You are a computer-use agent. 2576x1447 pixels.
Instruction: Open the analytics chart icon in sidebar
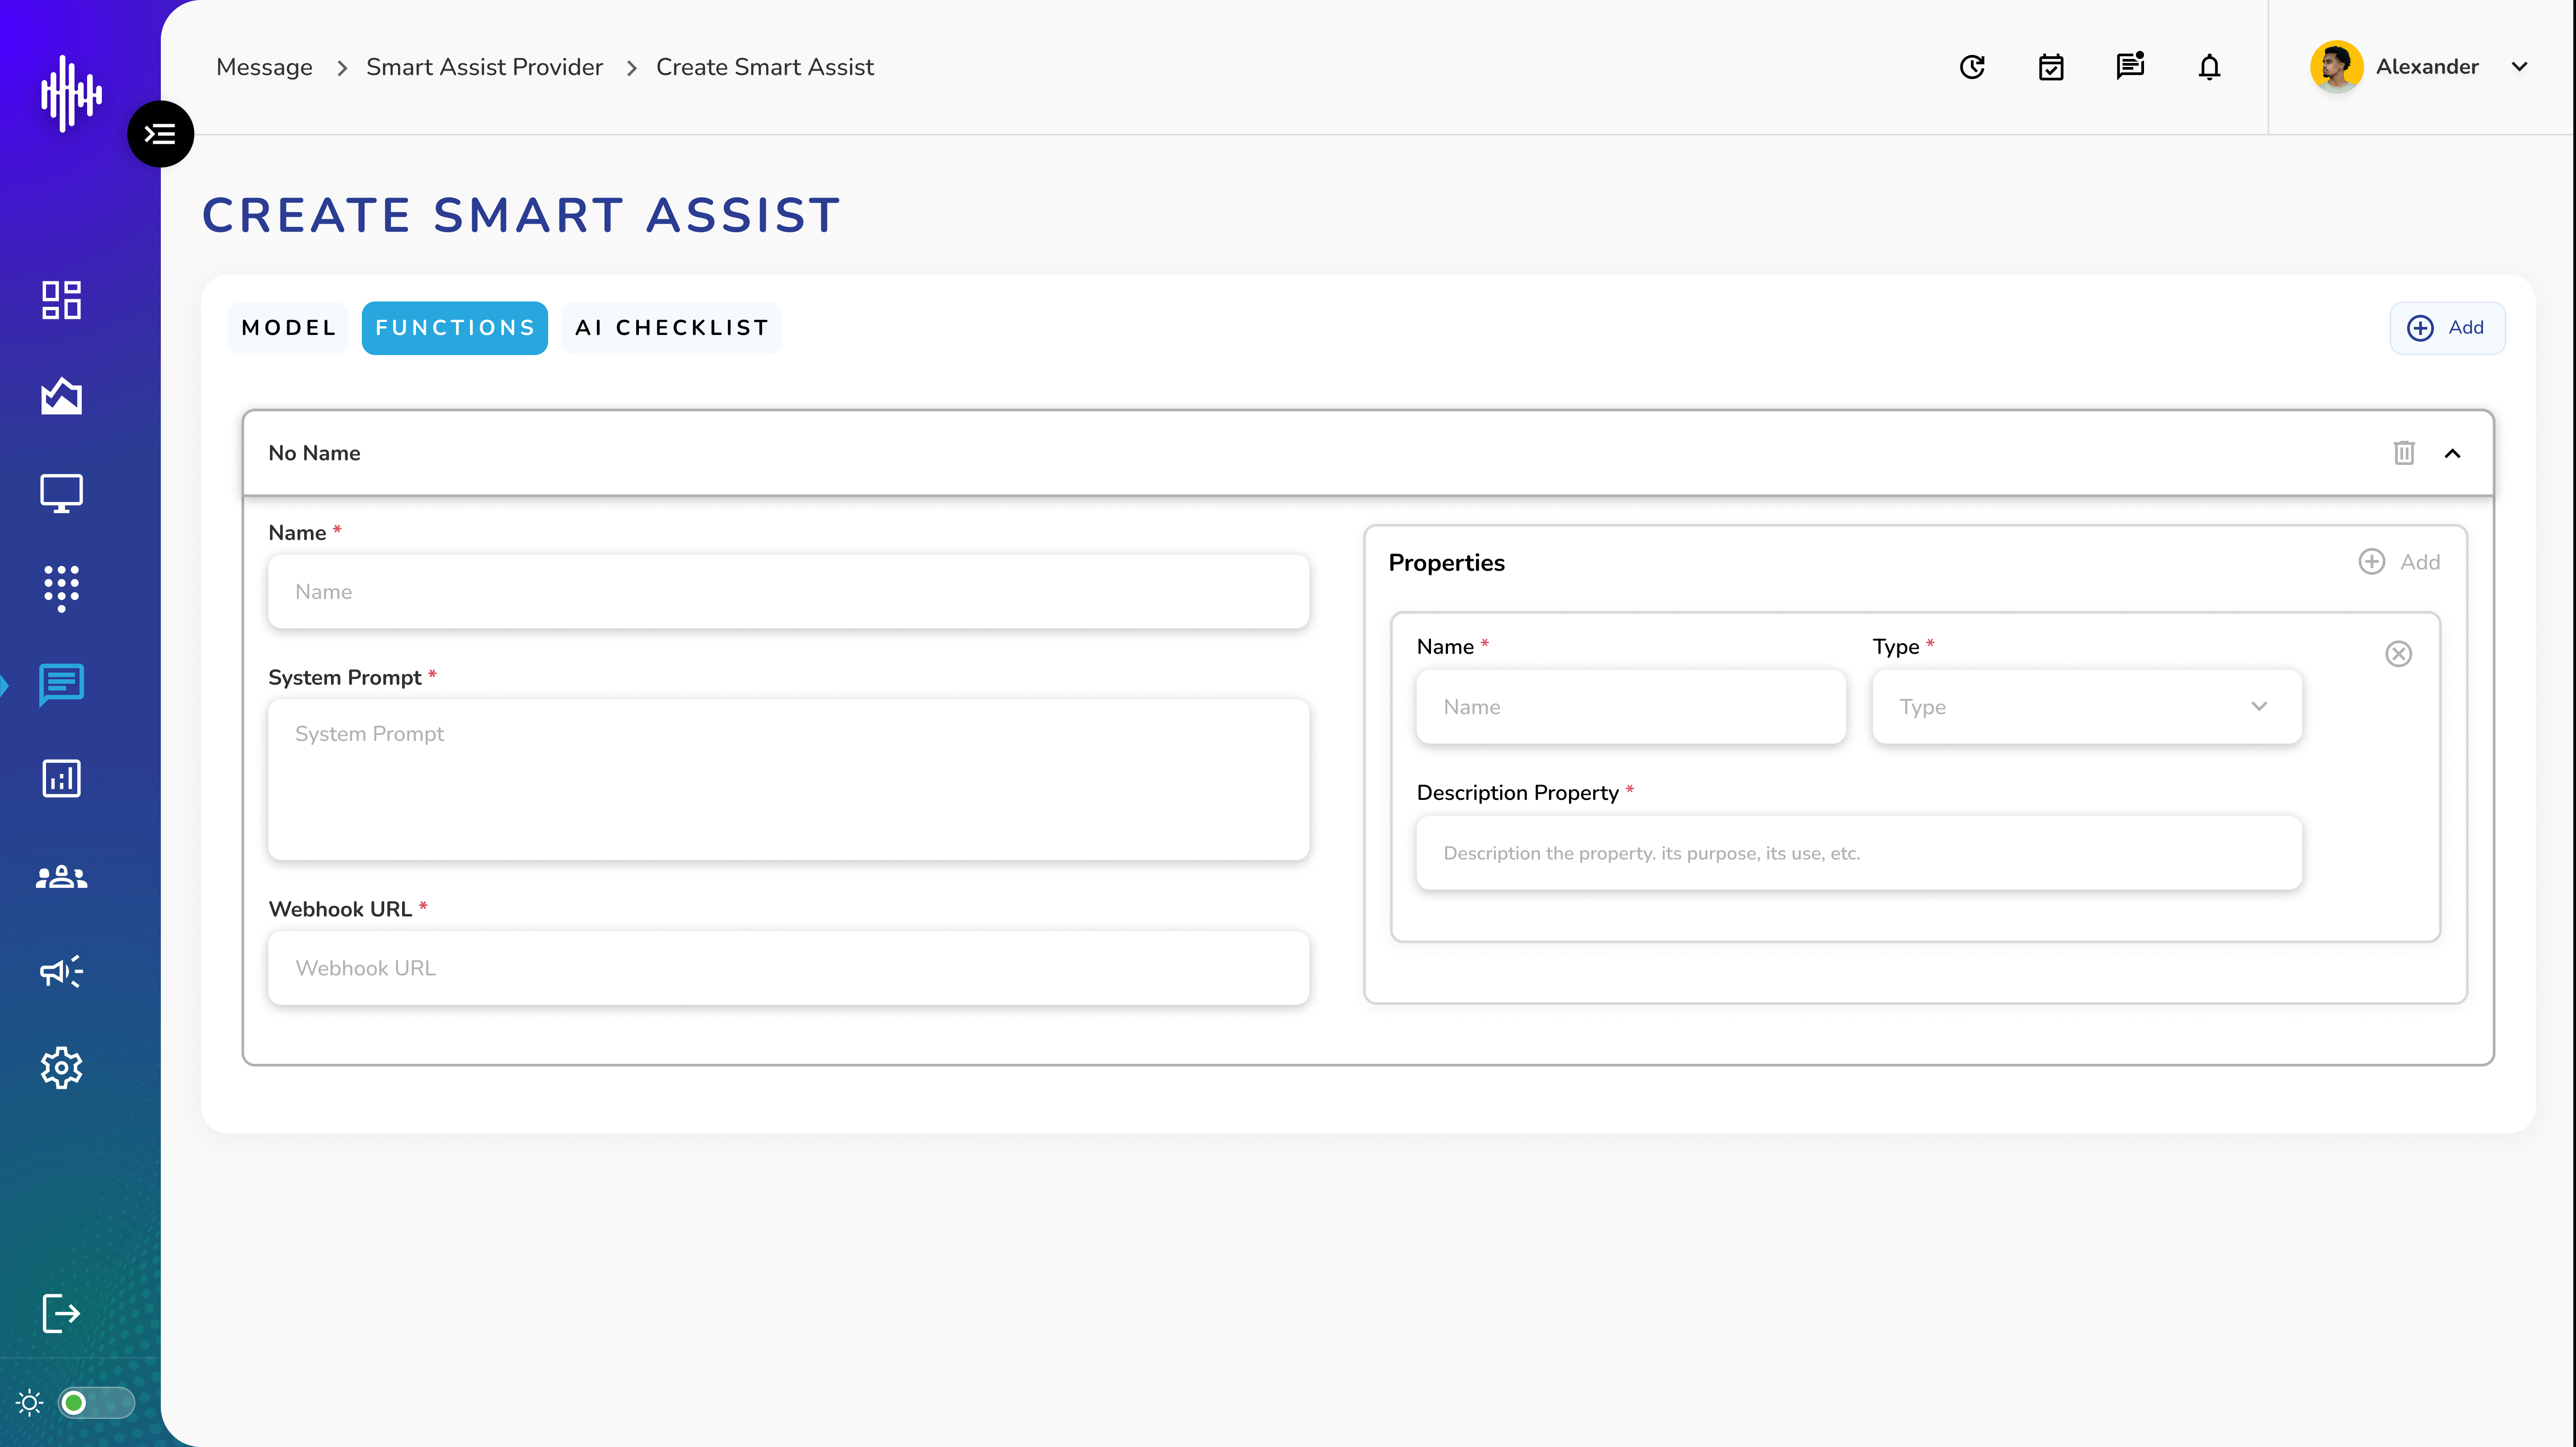pos(61,396)
